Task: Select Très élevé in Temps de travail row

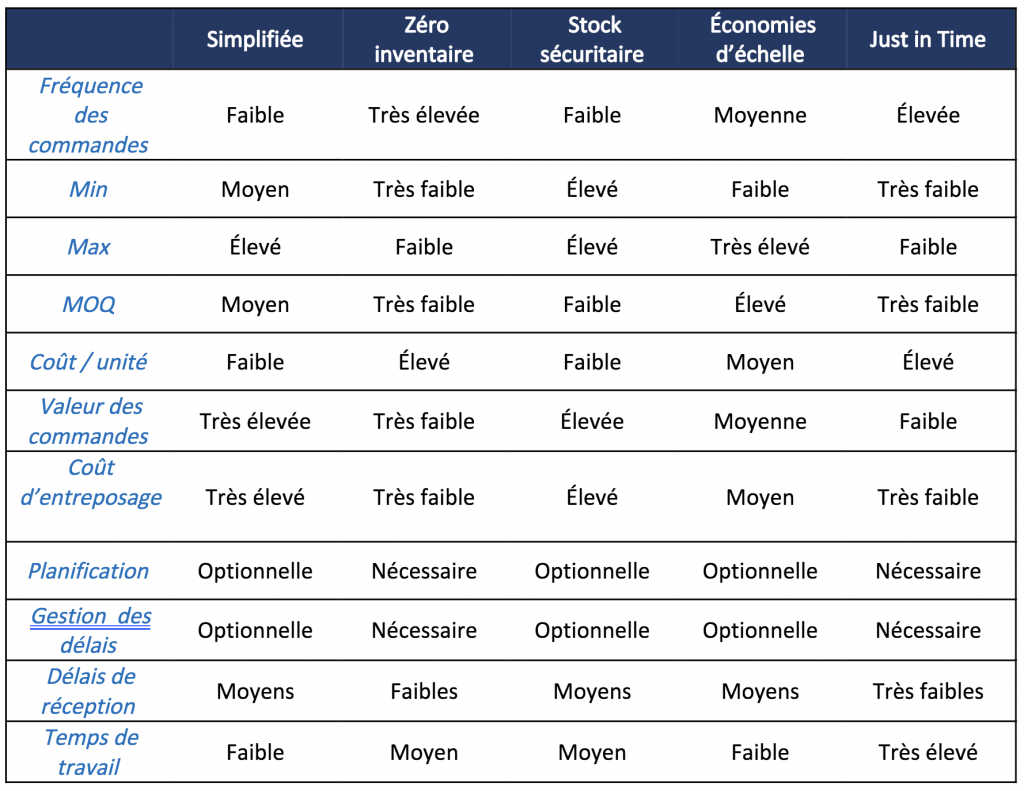Action: [x=928, y=752]
